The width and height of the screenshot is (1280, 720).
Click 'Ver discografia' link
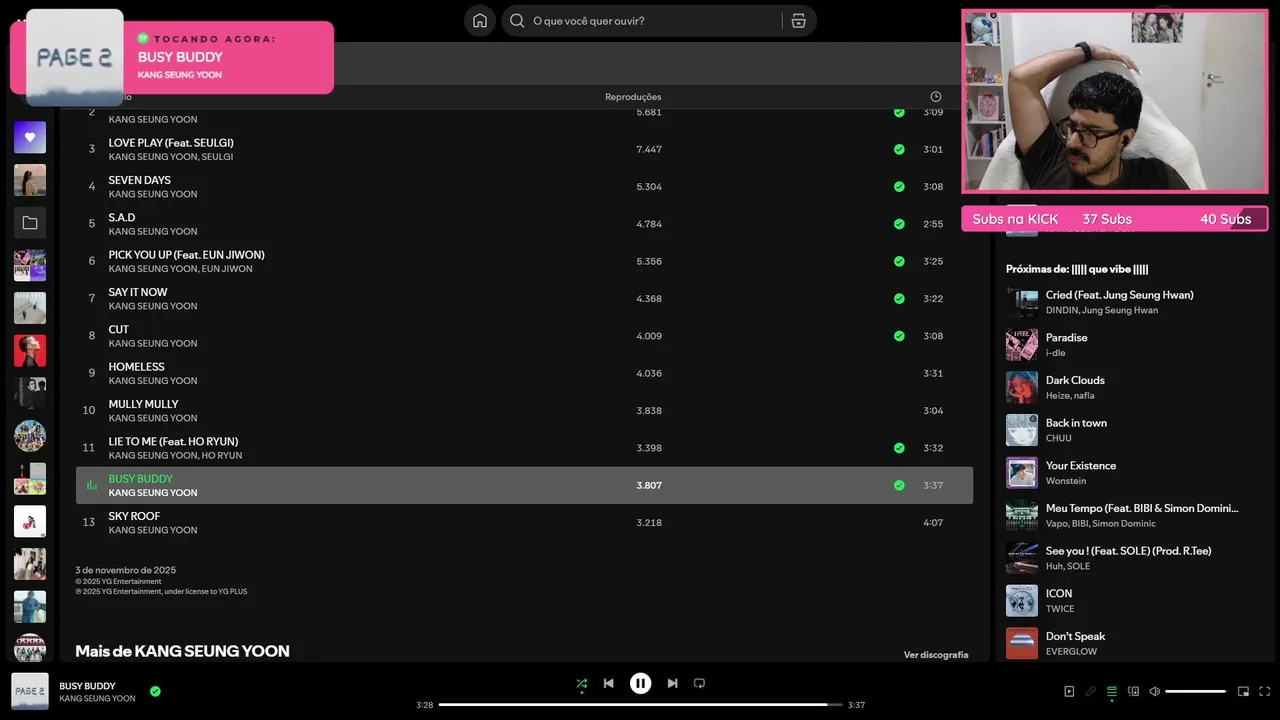click(936, 655)
